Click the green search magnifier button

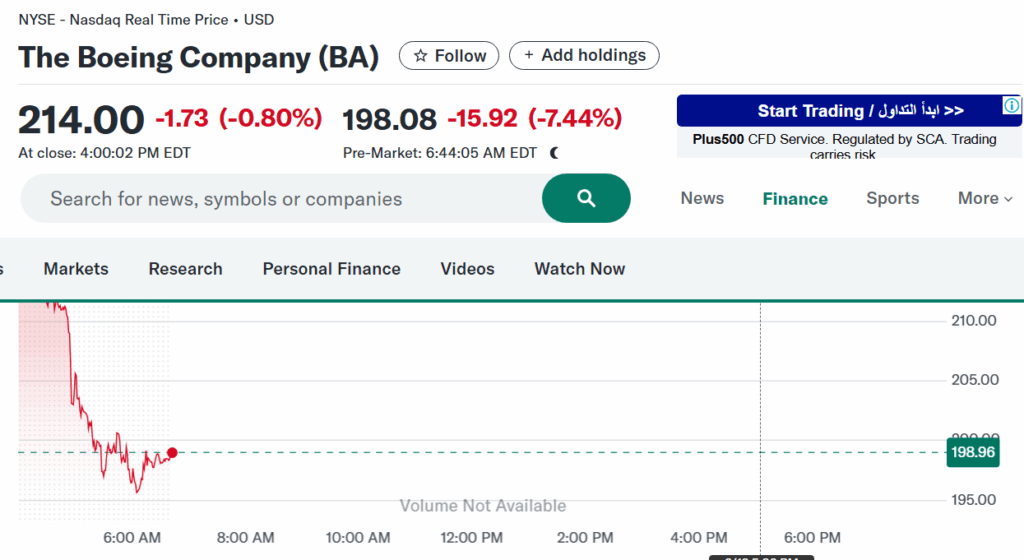[586, 198]
